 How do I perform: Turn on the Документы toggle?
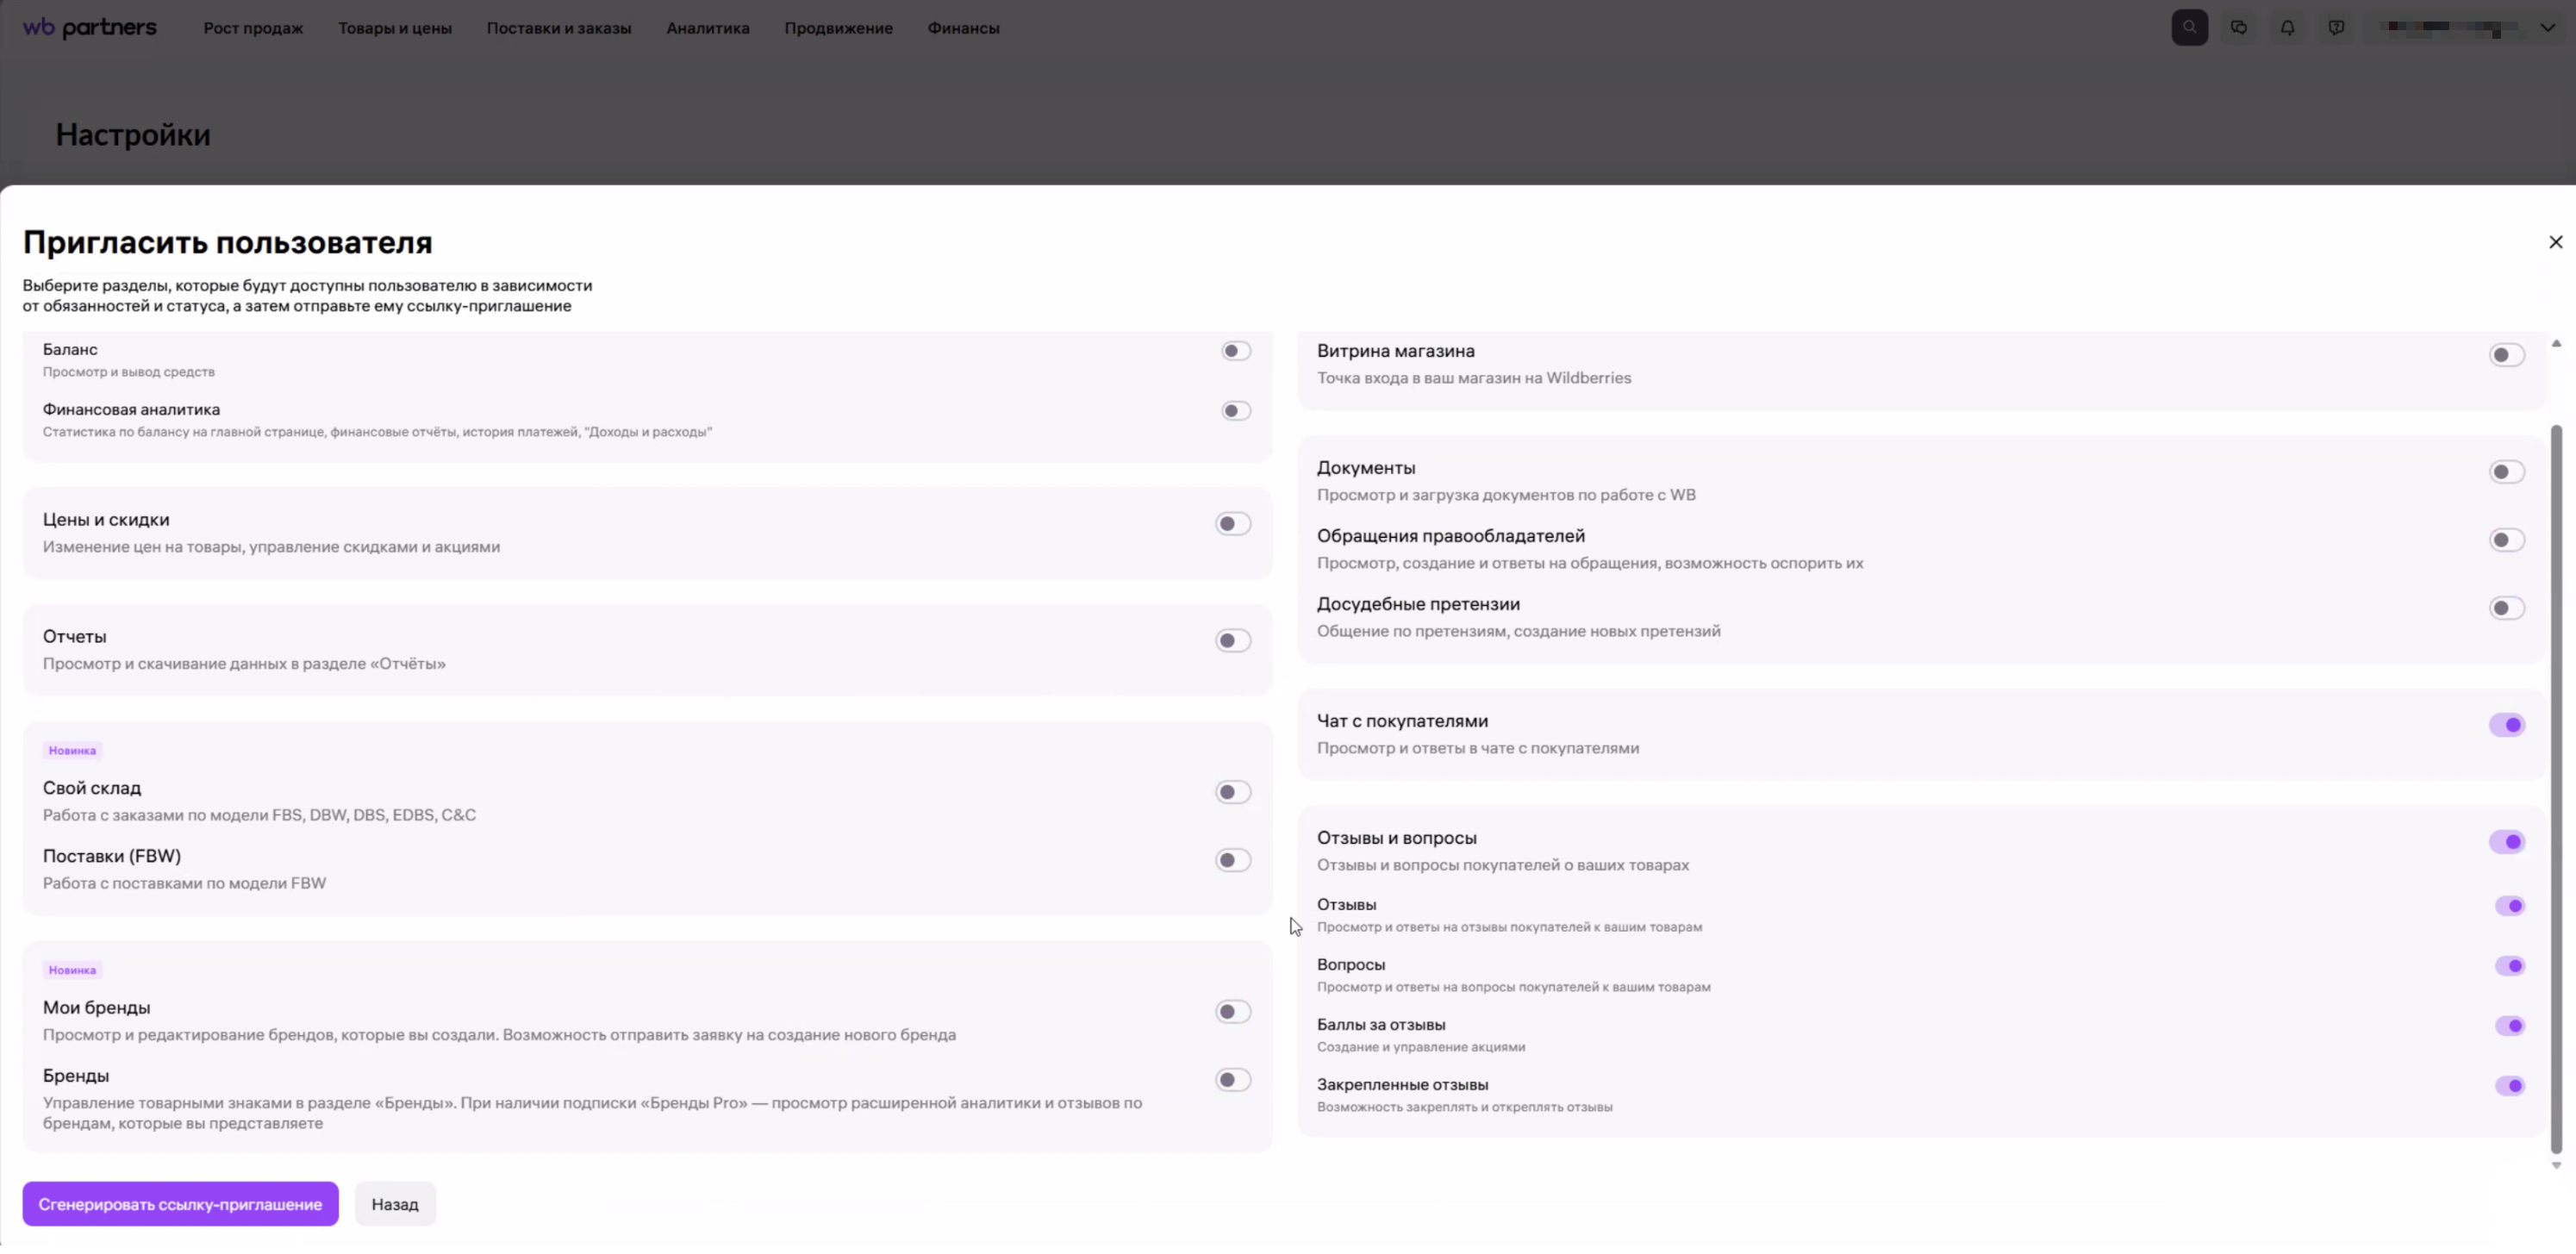(2507, 472)
